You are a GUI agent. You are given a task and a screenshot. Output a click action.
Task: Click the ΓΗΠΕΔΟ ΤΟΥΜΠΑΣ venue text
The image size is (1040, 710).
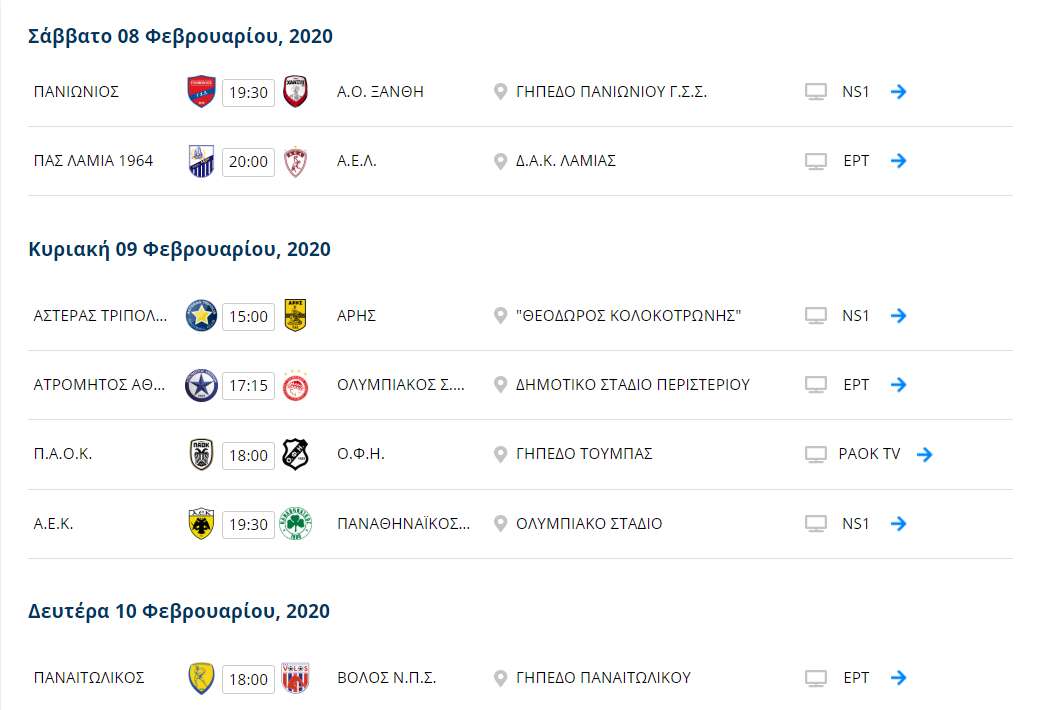(584, 454)
